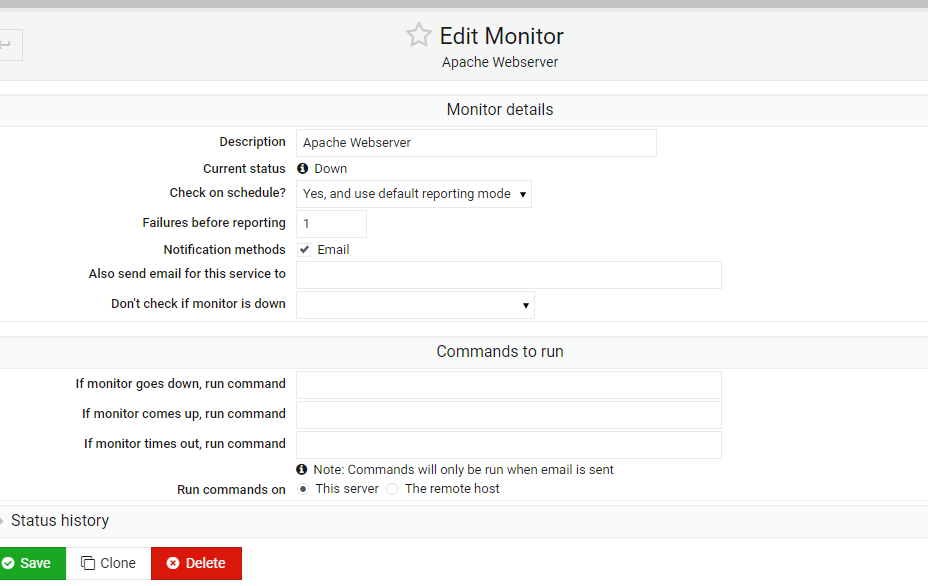This screenshot has width=928, height=586.
Task: Click the 'Monitor details' section header
Action: (500, 110)
